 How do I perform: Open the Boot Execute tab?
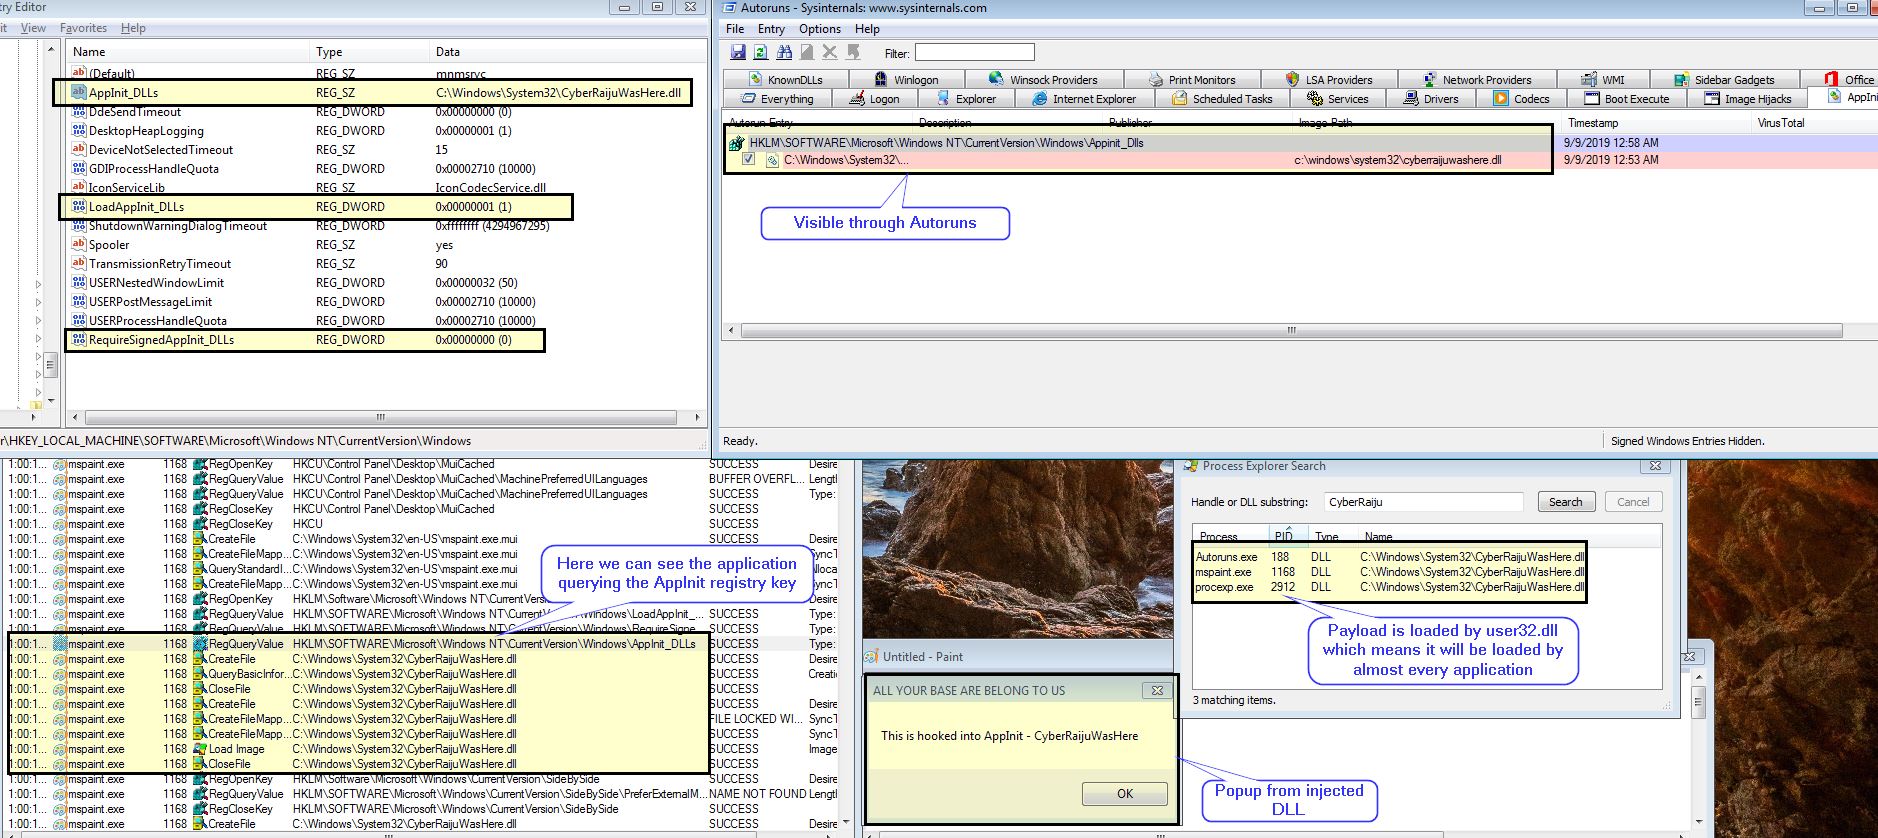pyautogui.click(x=1626, y=99)
